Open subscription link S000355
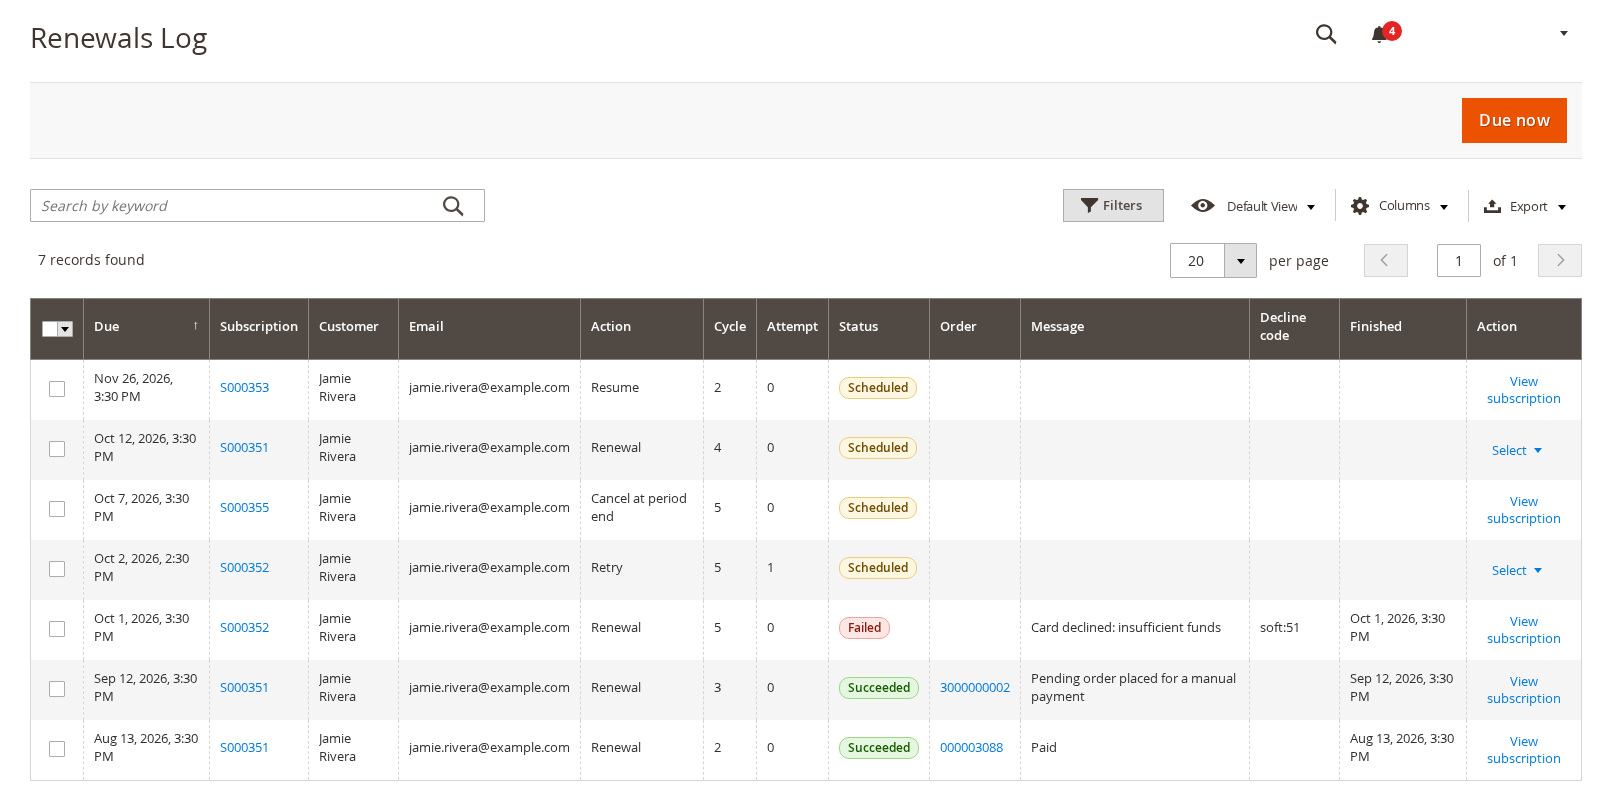 pos(244,508)
